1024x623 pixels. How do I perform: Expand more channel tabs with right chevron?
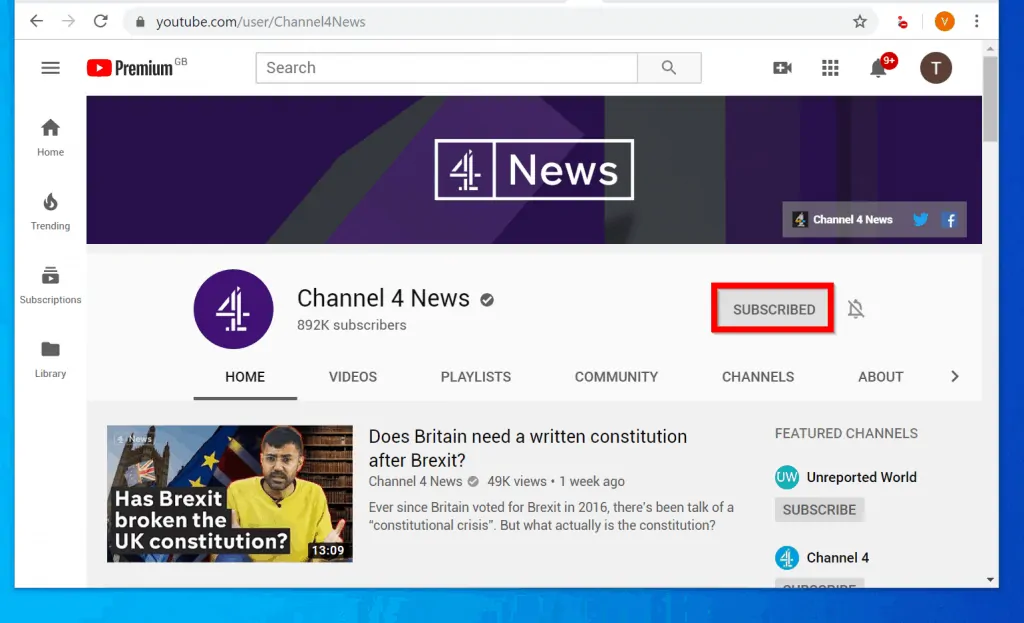pyautogui.click(x=955, y=376)
